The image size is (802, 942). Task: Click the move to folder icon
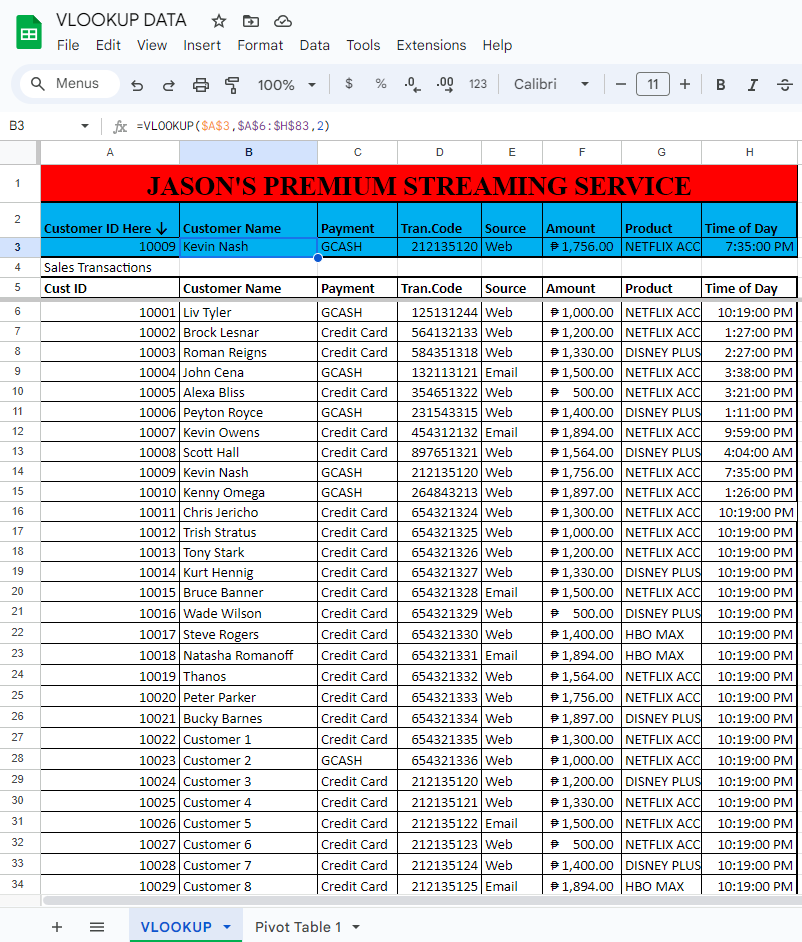pos(251,22)
